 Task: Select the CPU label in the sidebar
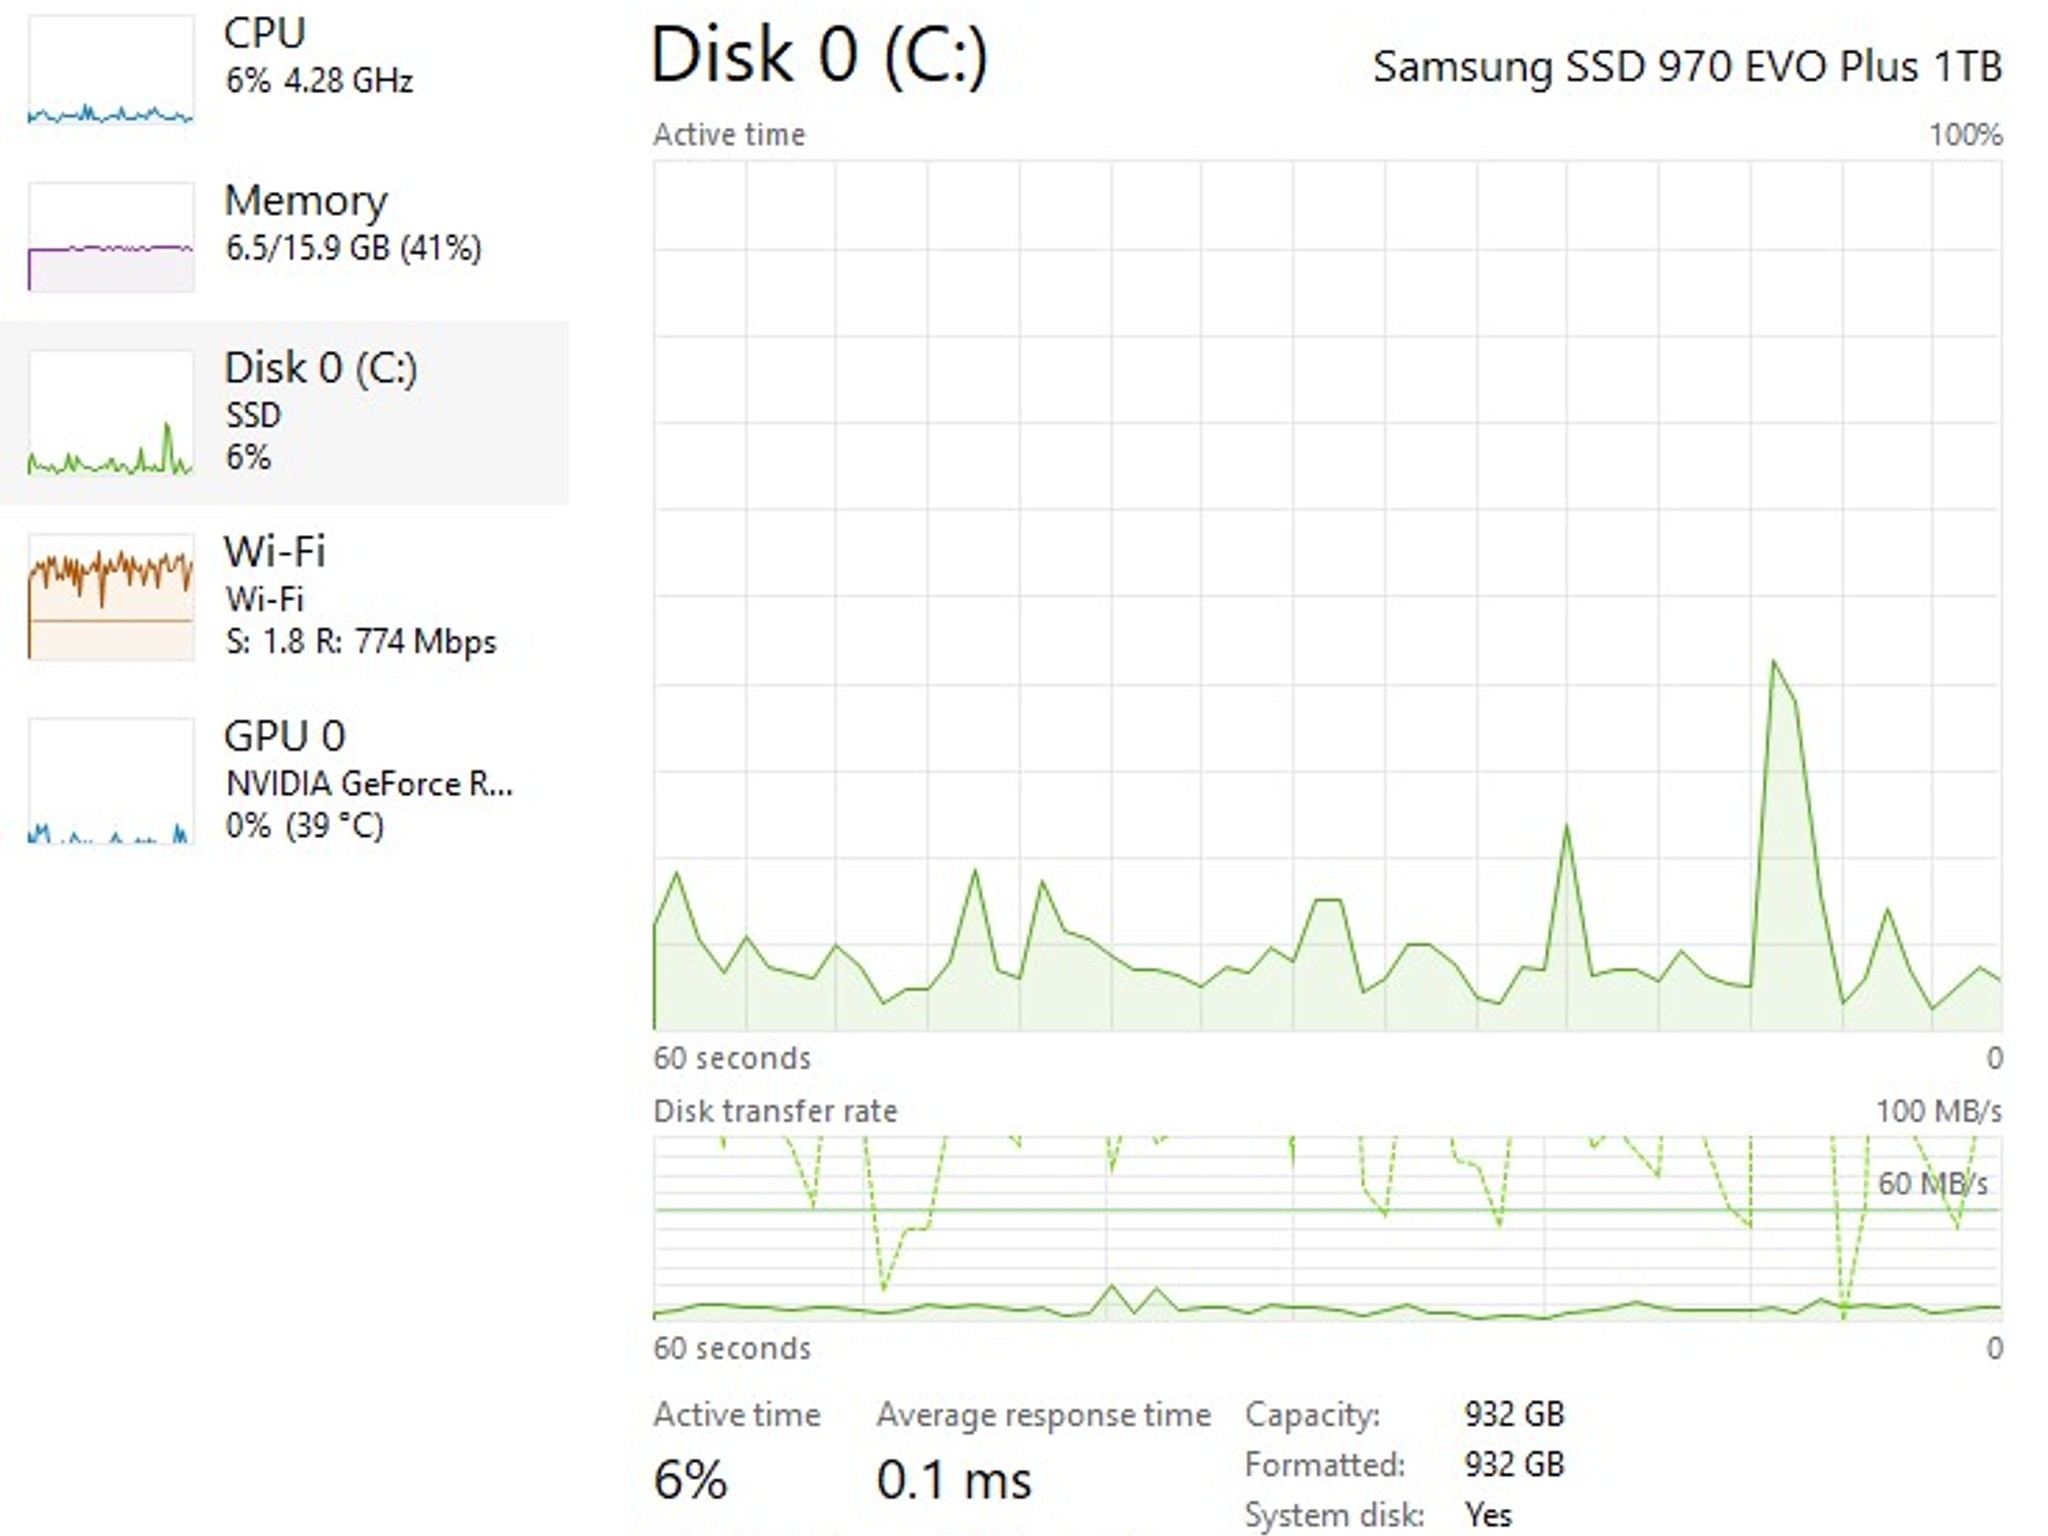coord(264,33)
